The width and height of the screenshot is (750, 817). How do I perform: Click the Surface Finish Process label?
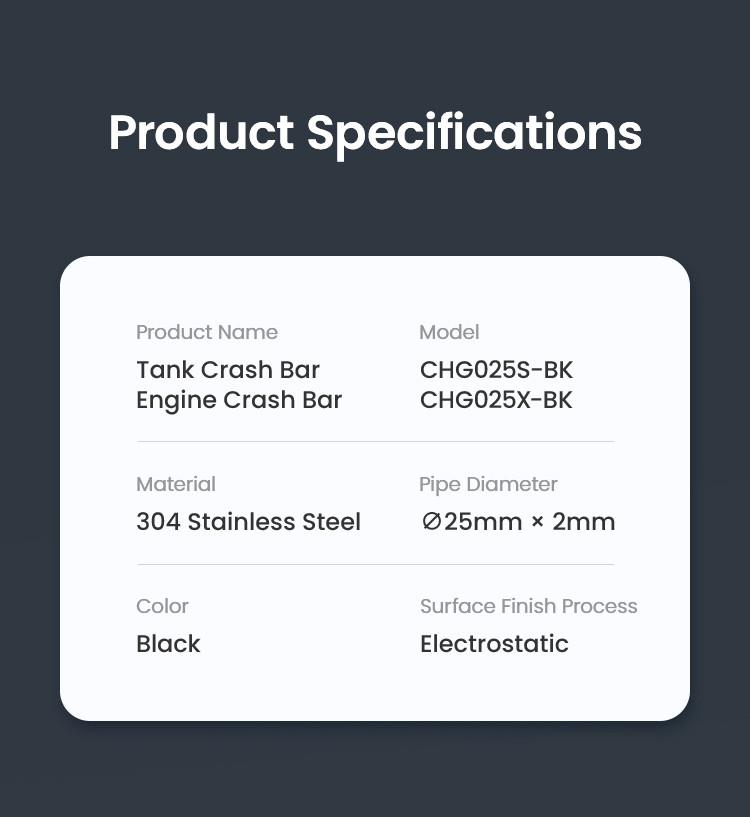pos(528,606)
